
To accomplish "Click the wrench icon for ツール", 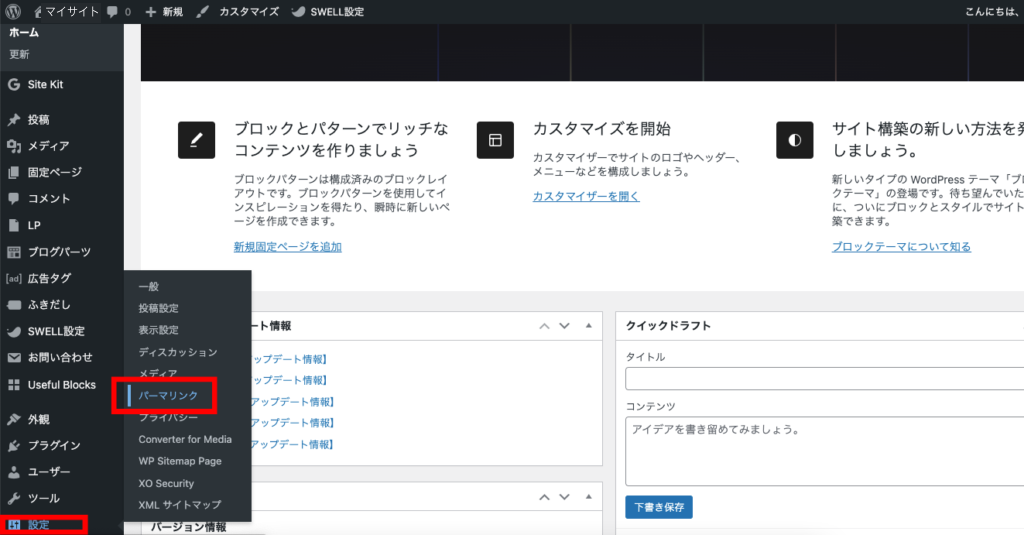I will click(x=14, y=498).
